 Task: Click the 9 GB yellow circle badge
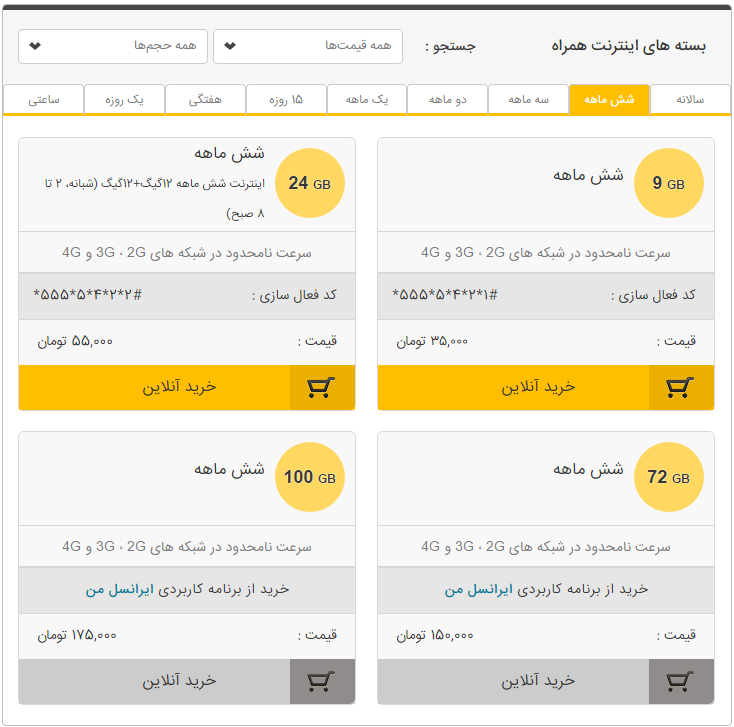[x=668, y=183]
